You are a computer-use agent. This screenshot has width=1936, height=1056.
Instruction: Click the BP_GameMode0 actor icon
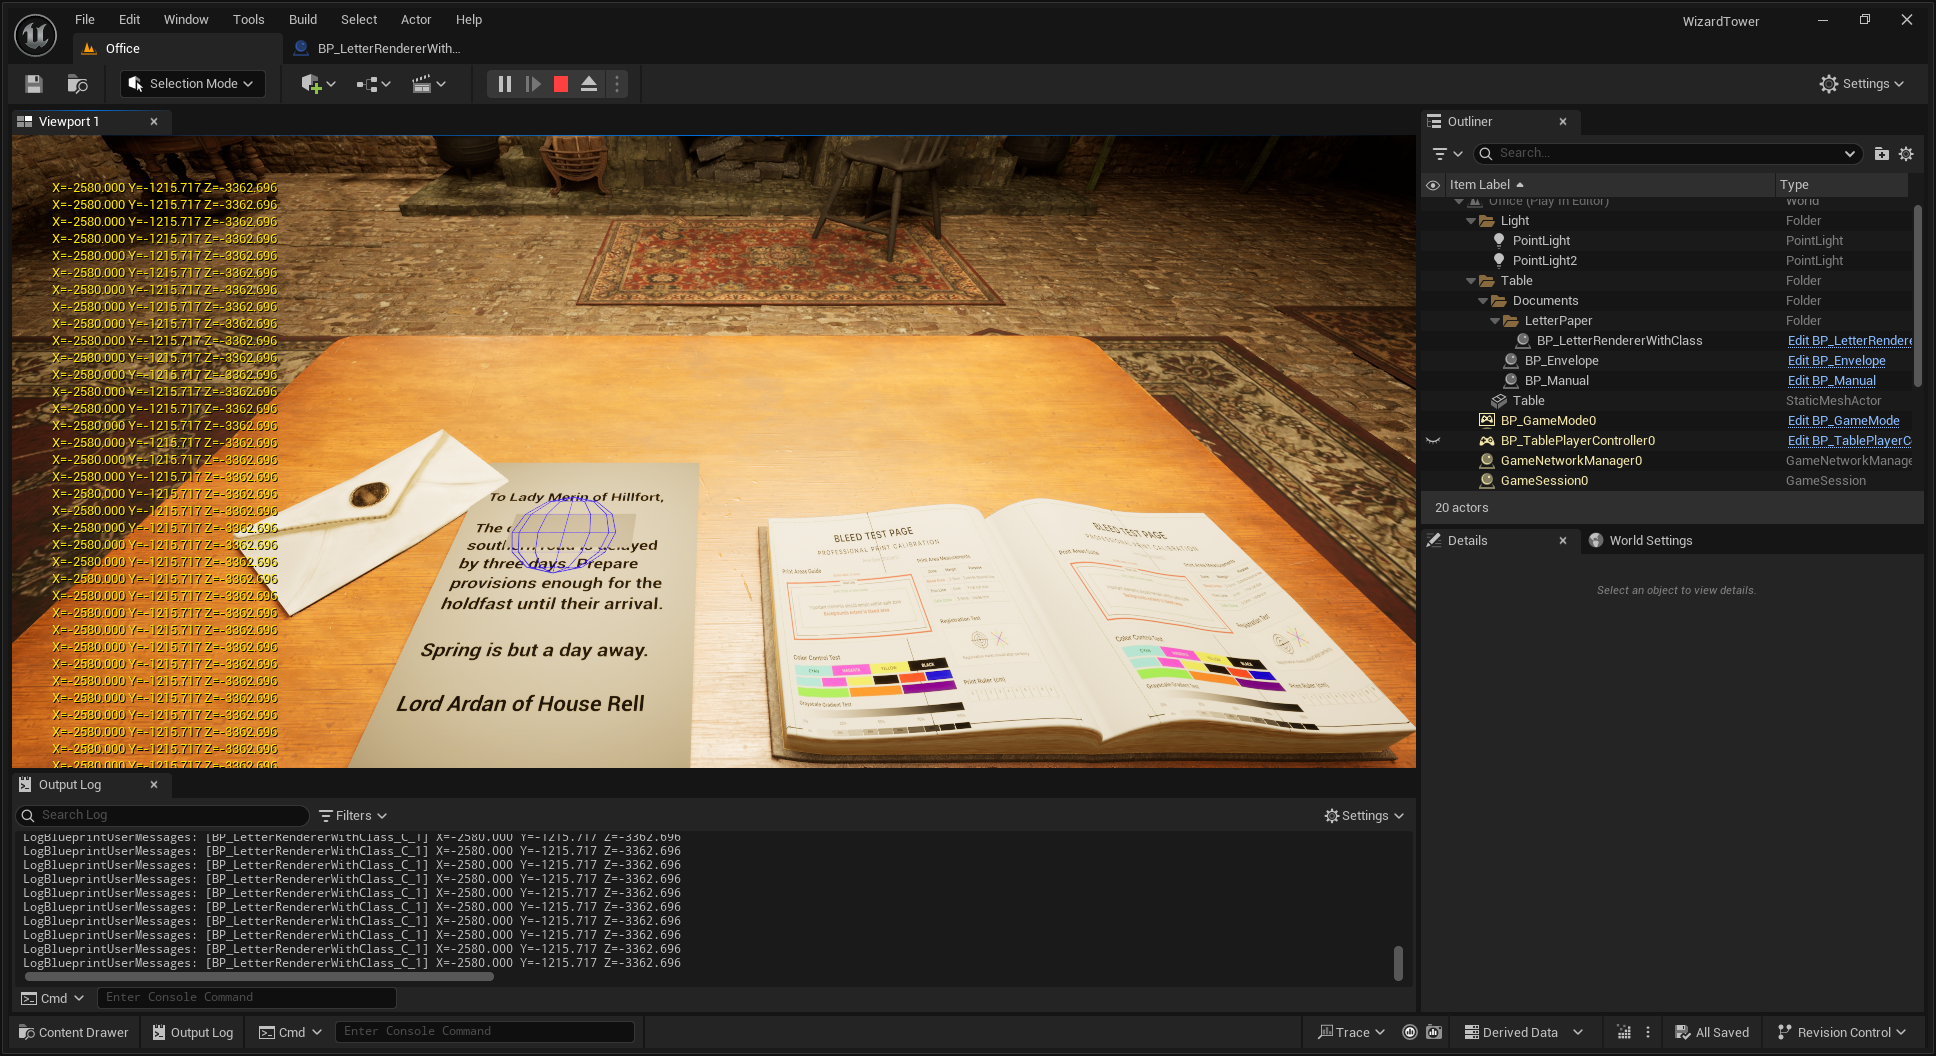1486,420
